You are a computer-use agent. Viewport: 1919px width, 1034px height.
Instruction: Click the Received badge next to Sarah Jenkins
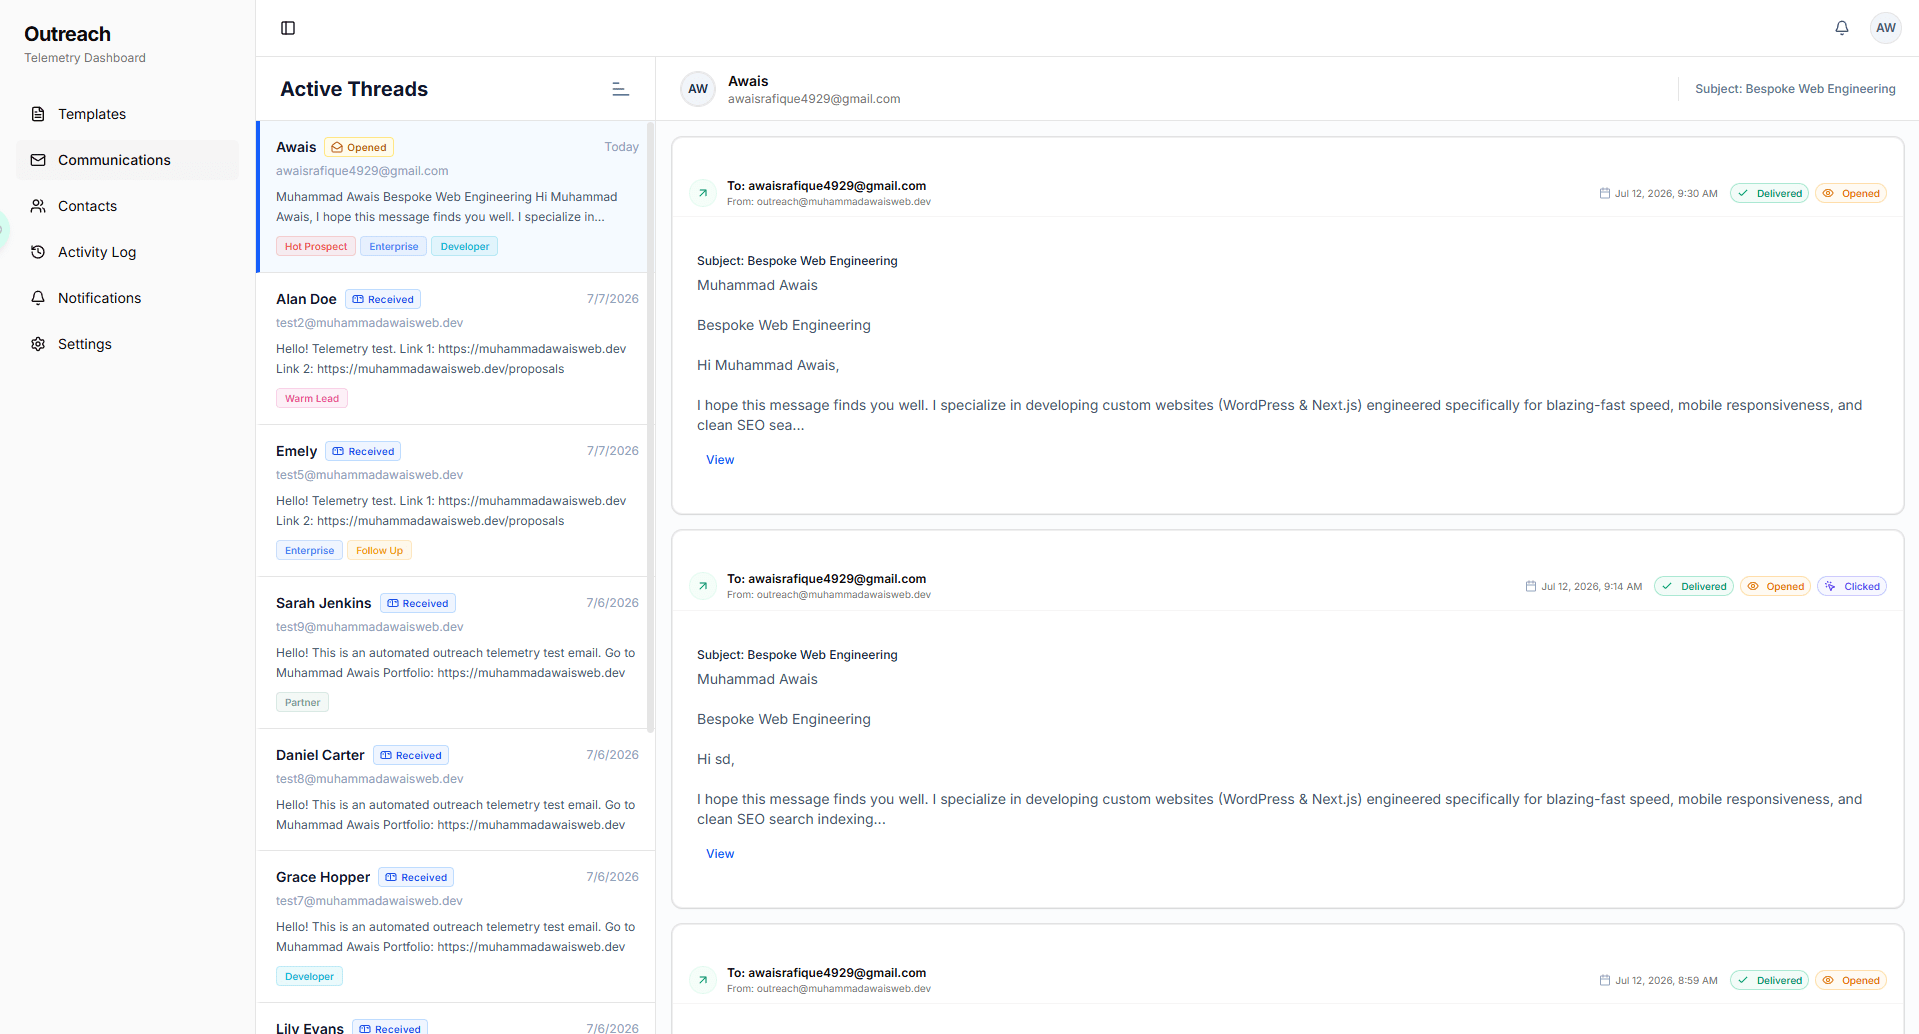[x=418, y=603]
